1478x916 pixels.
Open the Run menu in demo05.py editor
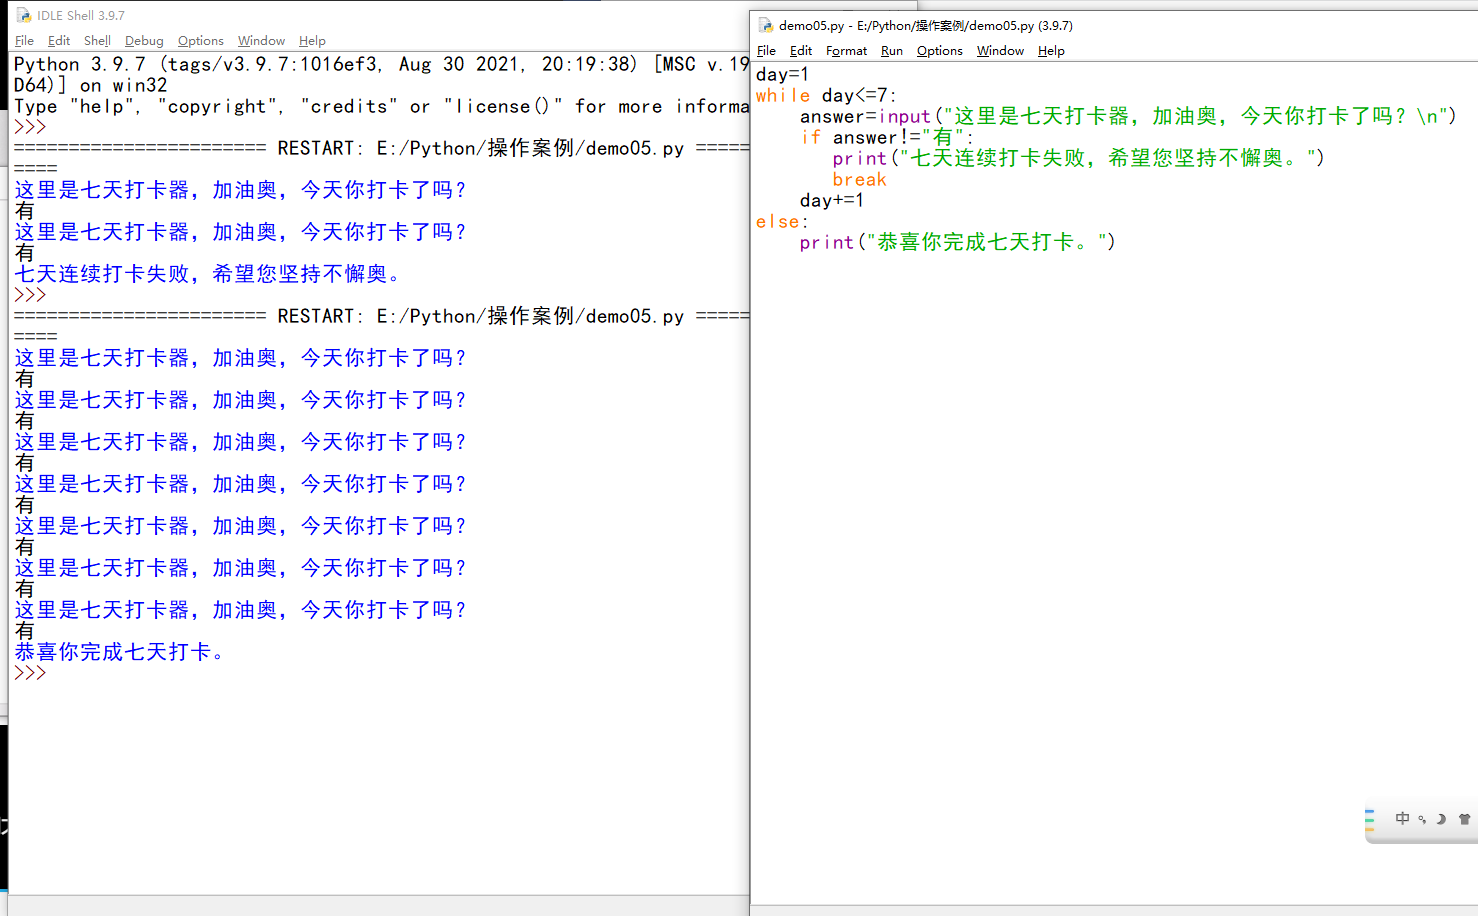[892, 51]
